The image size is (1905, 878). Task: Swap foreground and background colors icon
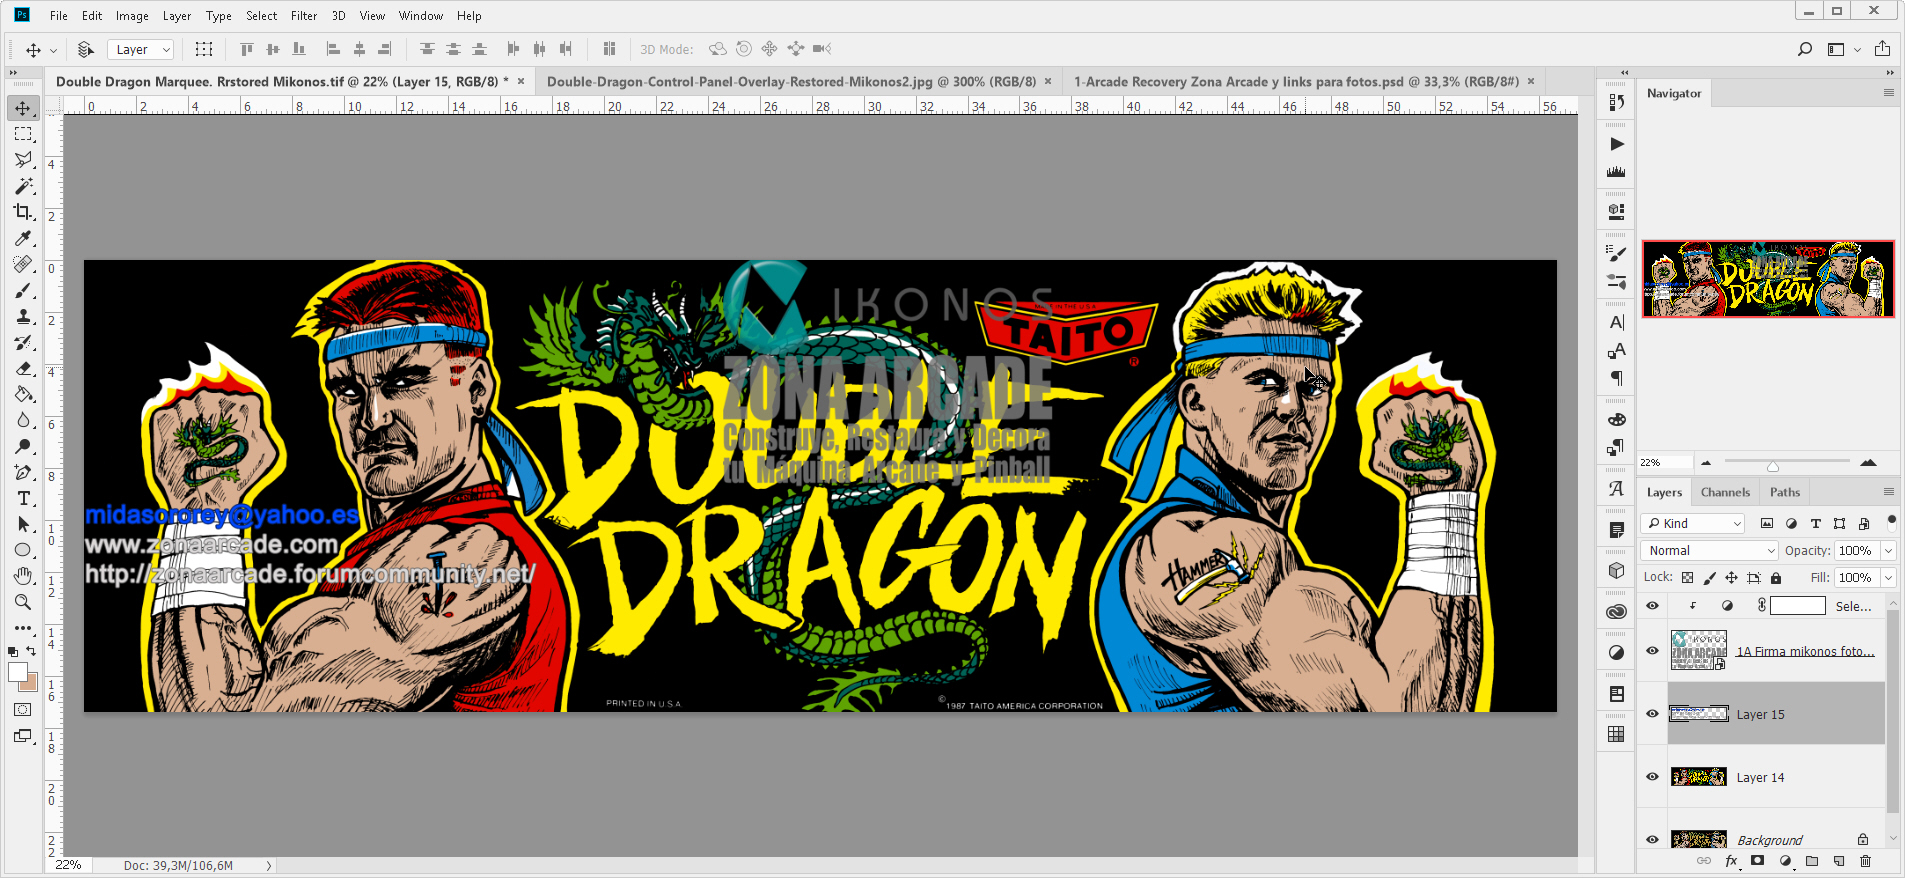(31, 651)
